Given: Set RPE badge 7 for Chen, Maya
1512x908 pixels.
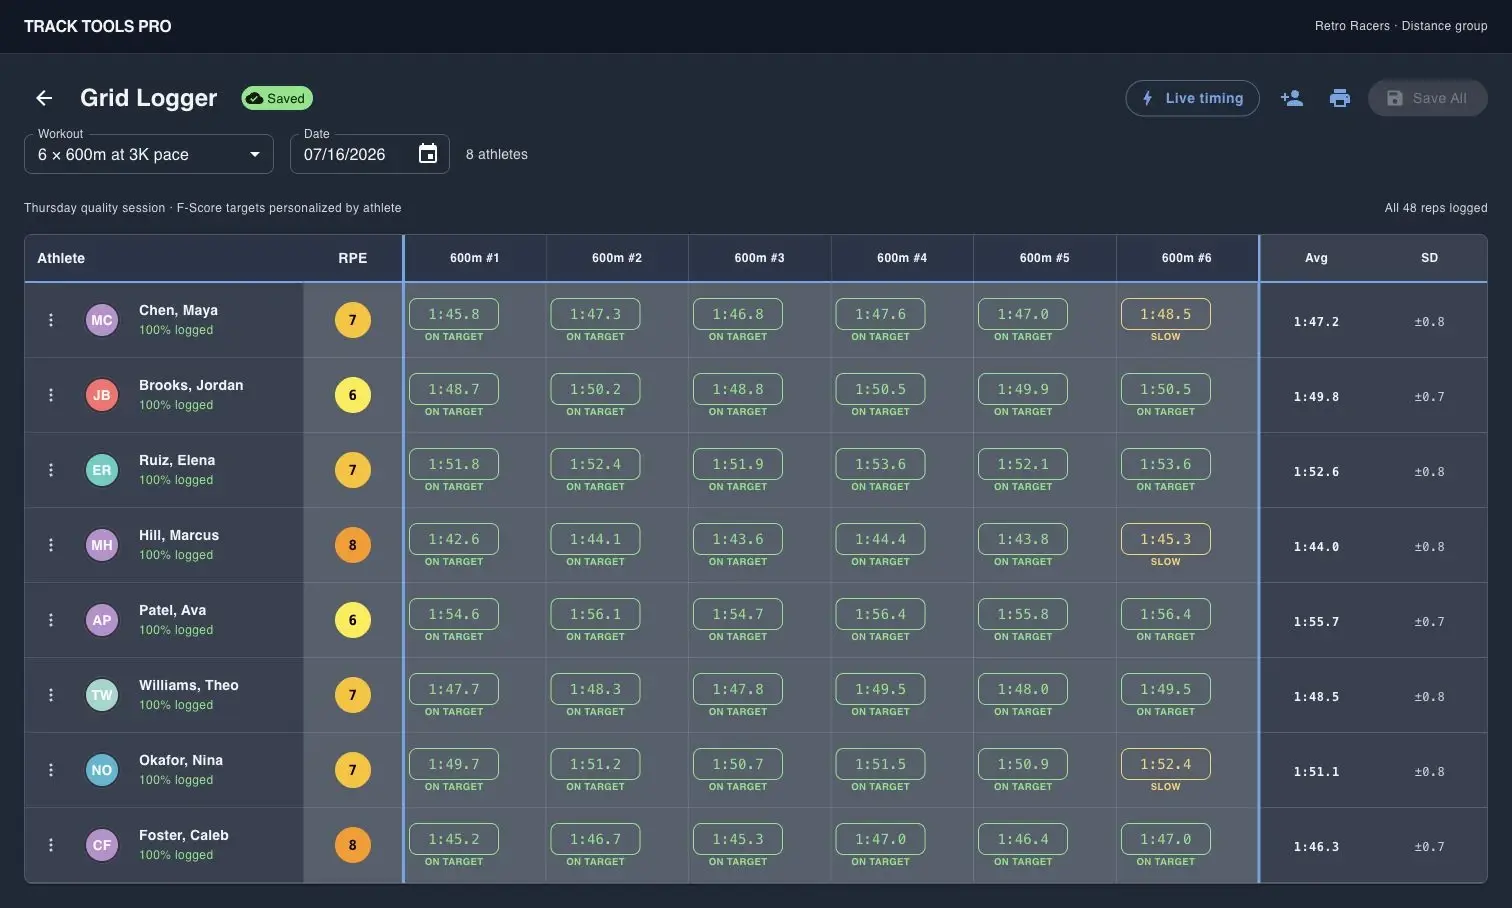Looking at the screenshot, I should point(352,320).
